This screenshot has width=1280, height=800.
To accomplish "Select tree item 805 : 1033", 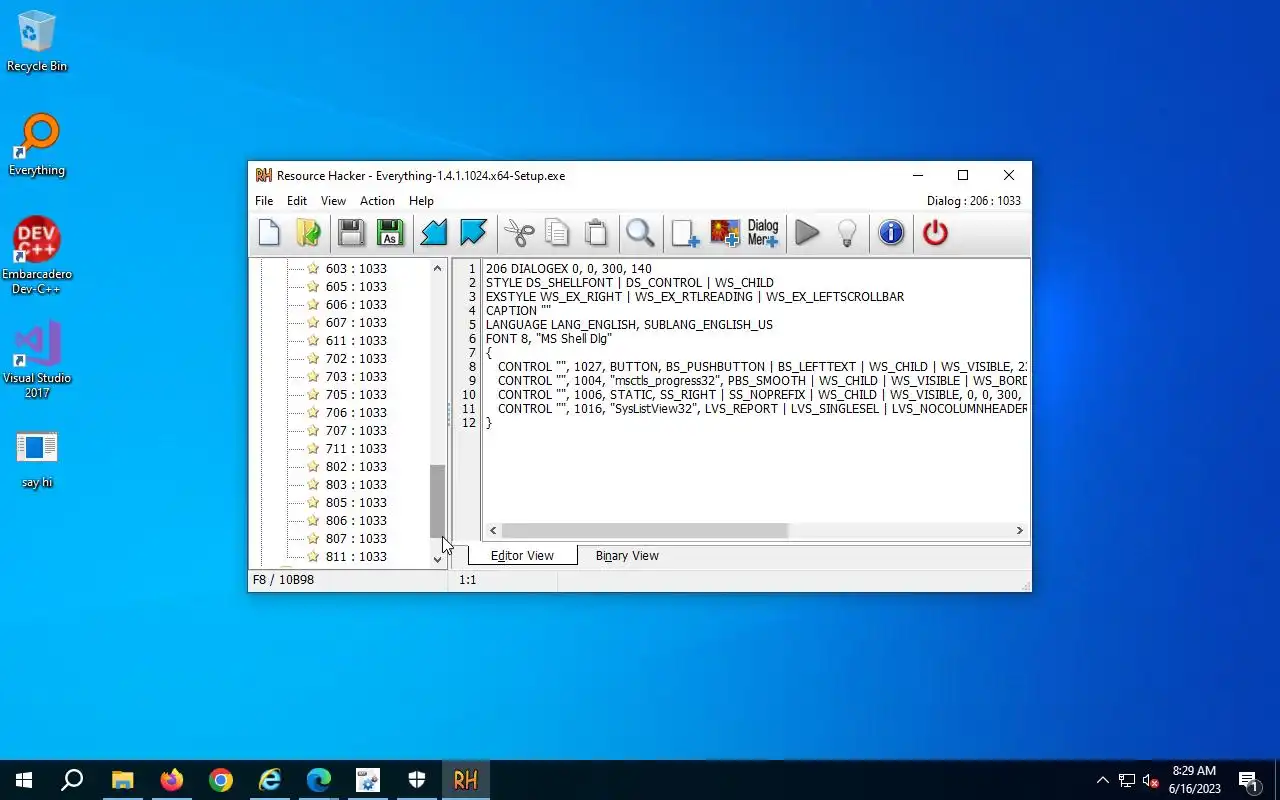I will pos(355,502).
